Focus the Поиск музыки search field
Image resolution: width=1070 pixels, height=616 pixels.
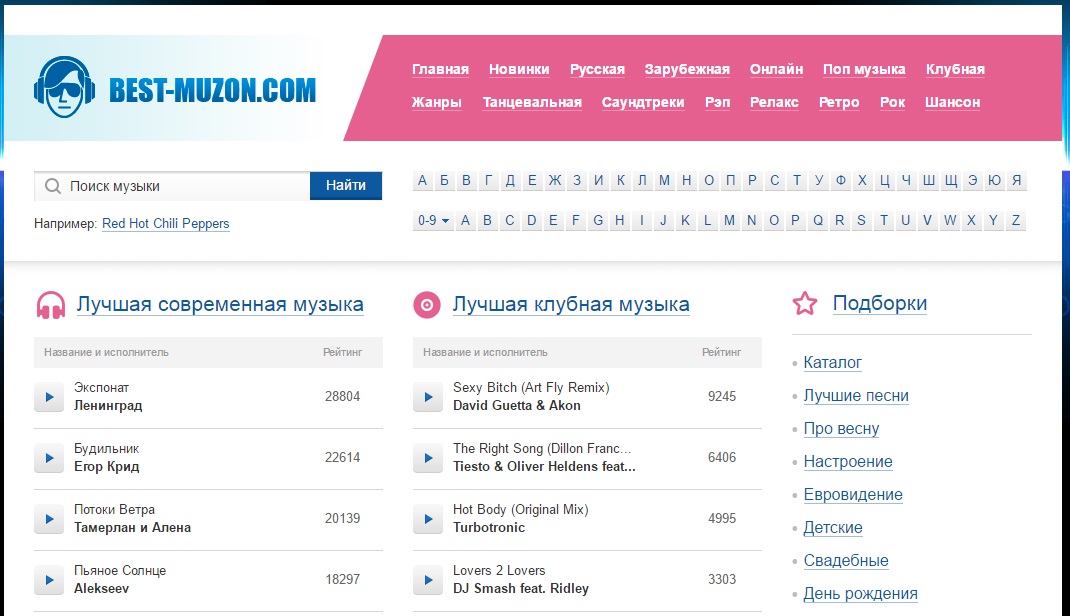[x=185, y=186]
